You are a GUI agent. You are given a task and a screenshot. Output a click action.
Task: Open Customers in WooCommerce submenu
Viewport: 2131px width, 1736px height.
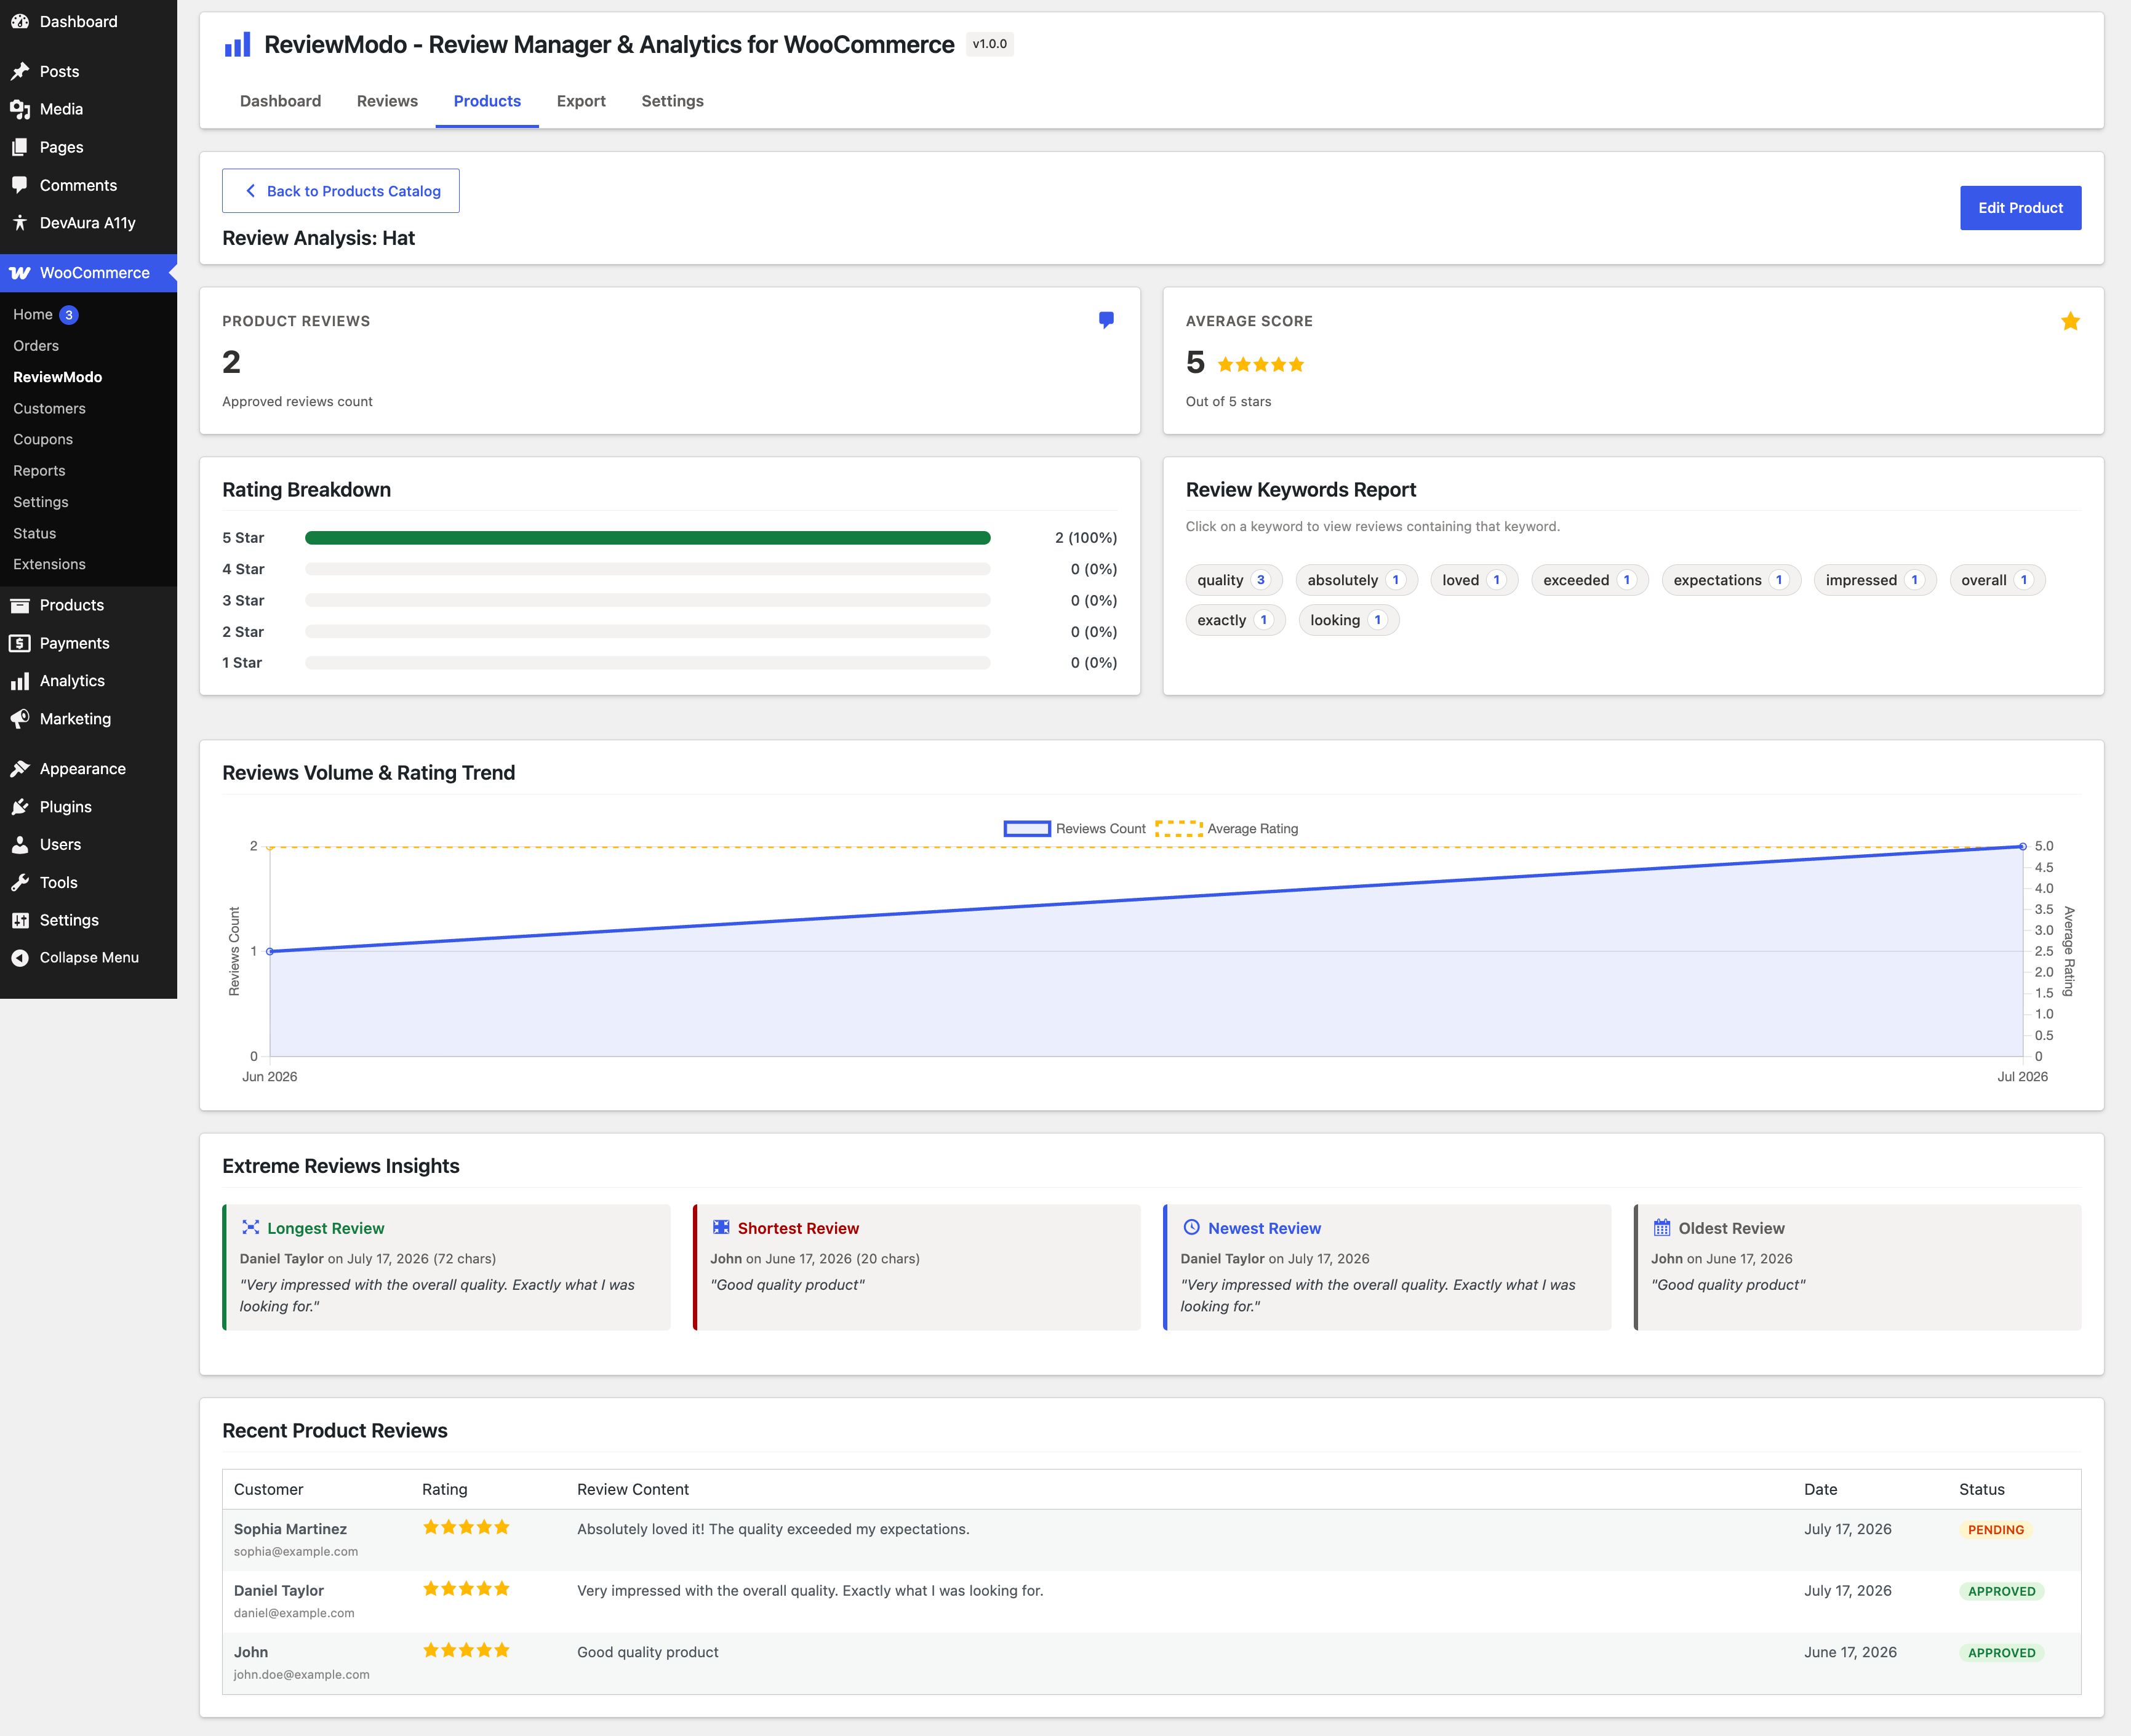(49, 408)
